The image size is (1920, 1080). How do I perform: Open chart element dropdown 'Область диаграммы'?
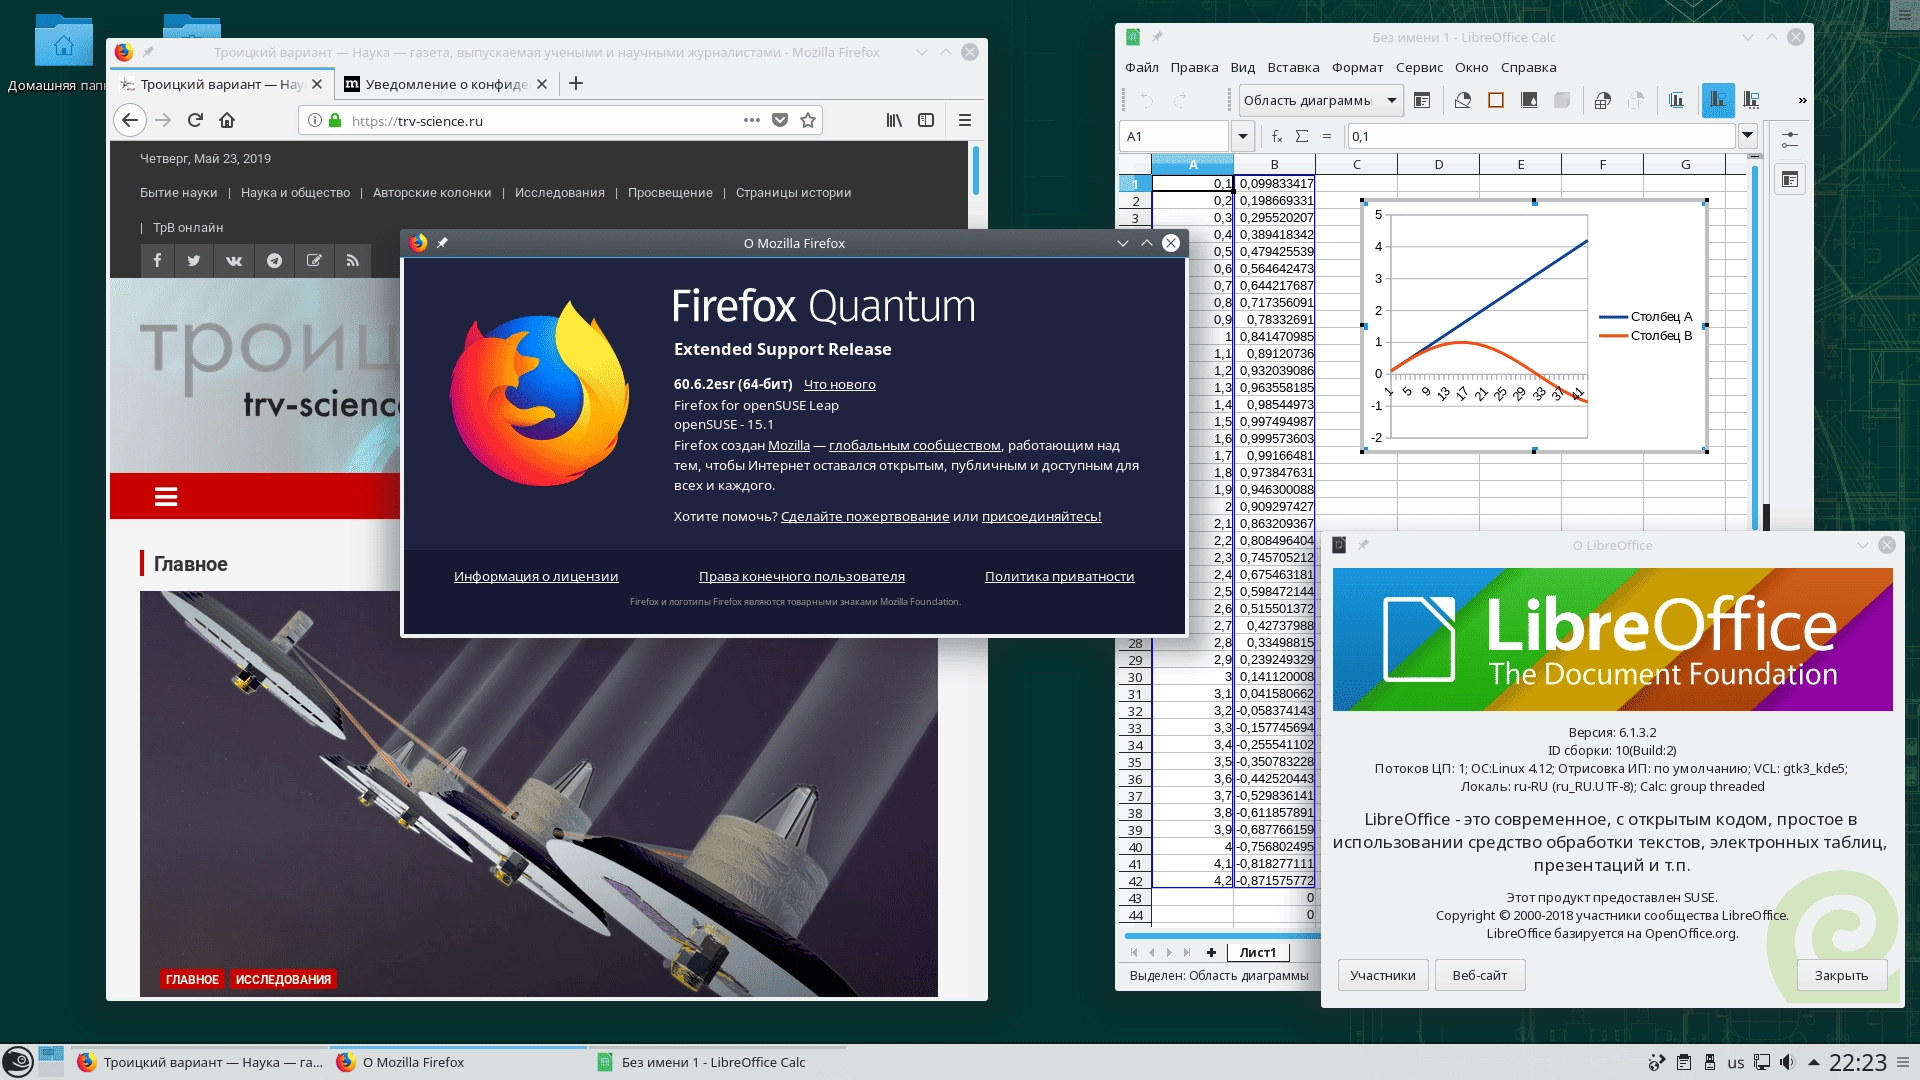pos(1321,100)
